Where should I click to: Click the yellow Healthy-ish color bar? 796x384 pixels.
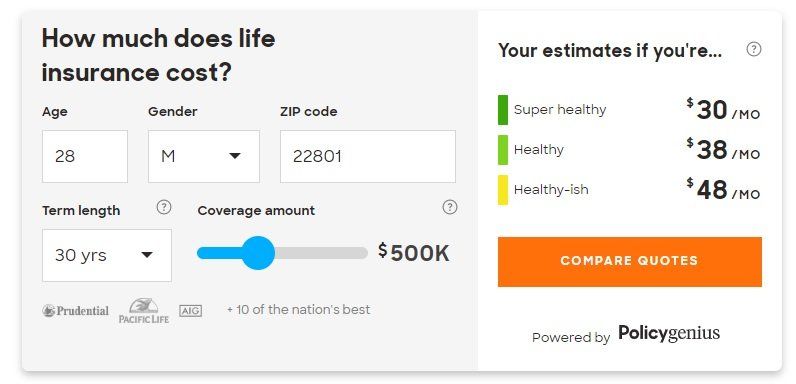click(503, 189)
